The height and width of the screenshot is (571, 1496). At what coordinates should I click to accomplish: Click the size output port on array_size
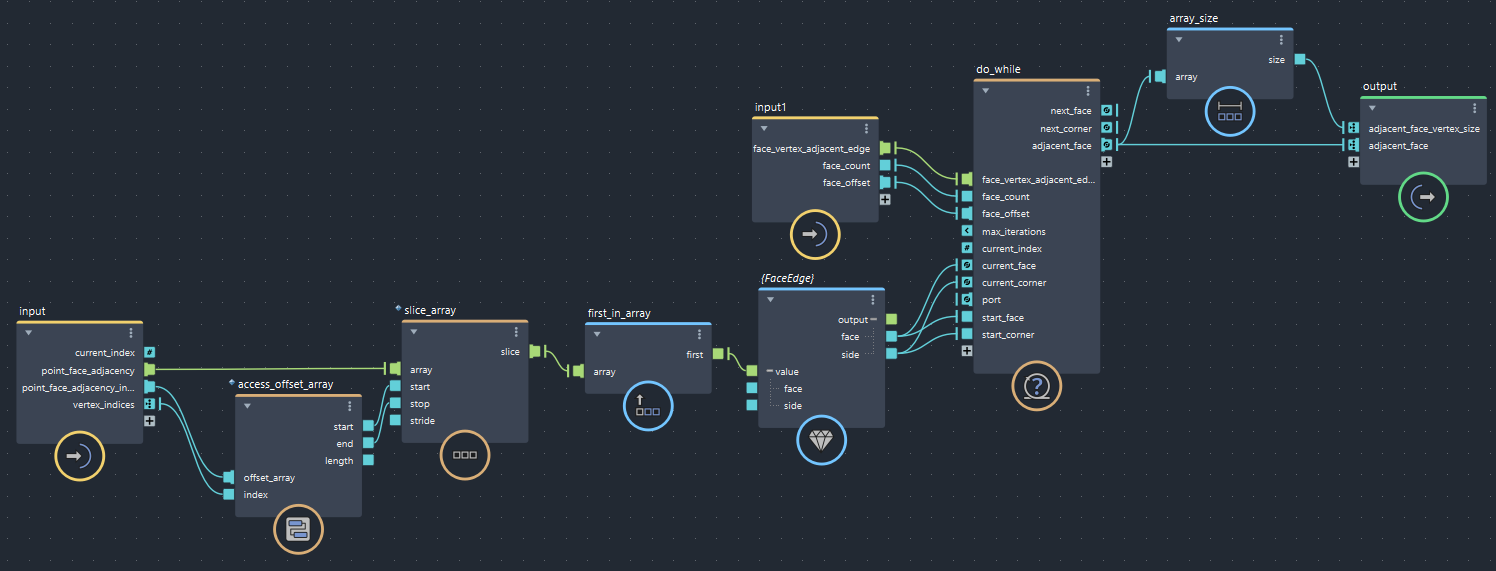[1299, 59]
